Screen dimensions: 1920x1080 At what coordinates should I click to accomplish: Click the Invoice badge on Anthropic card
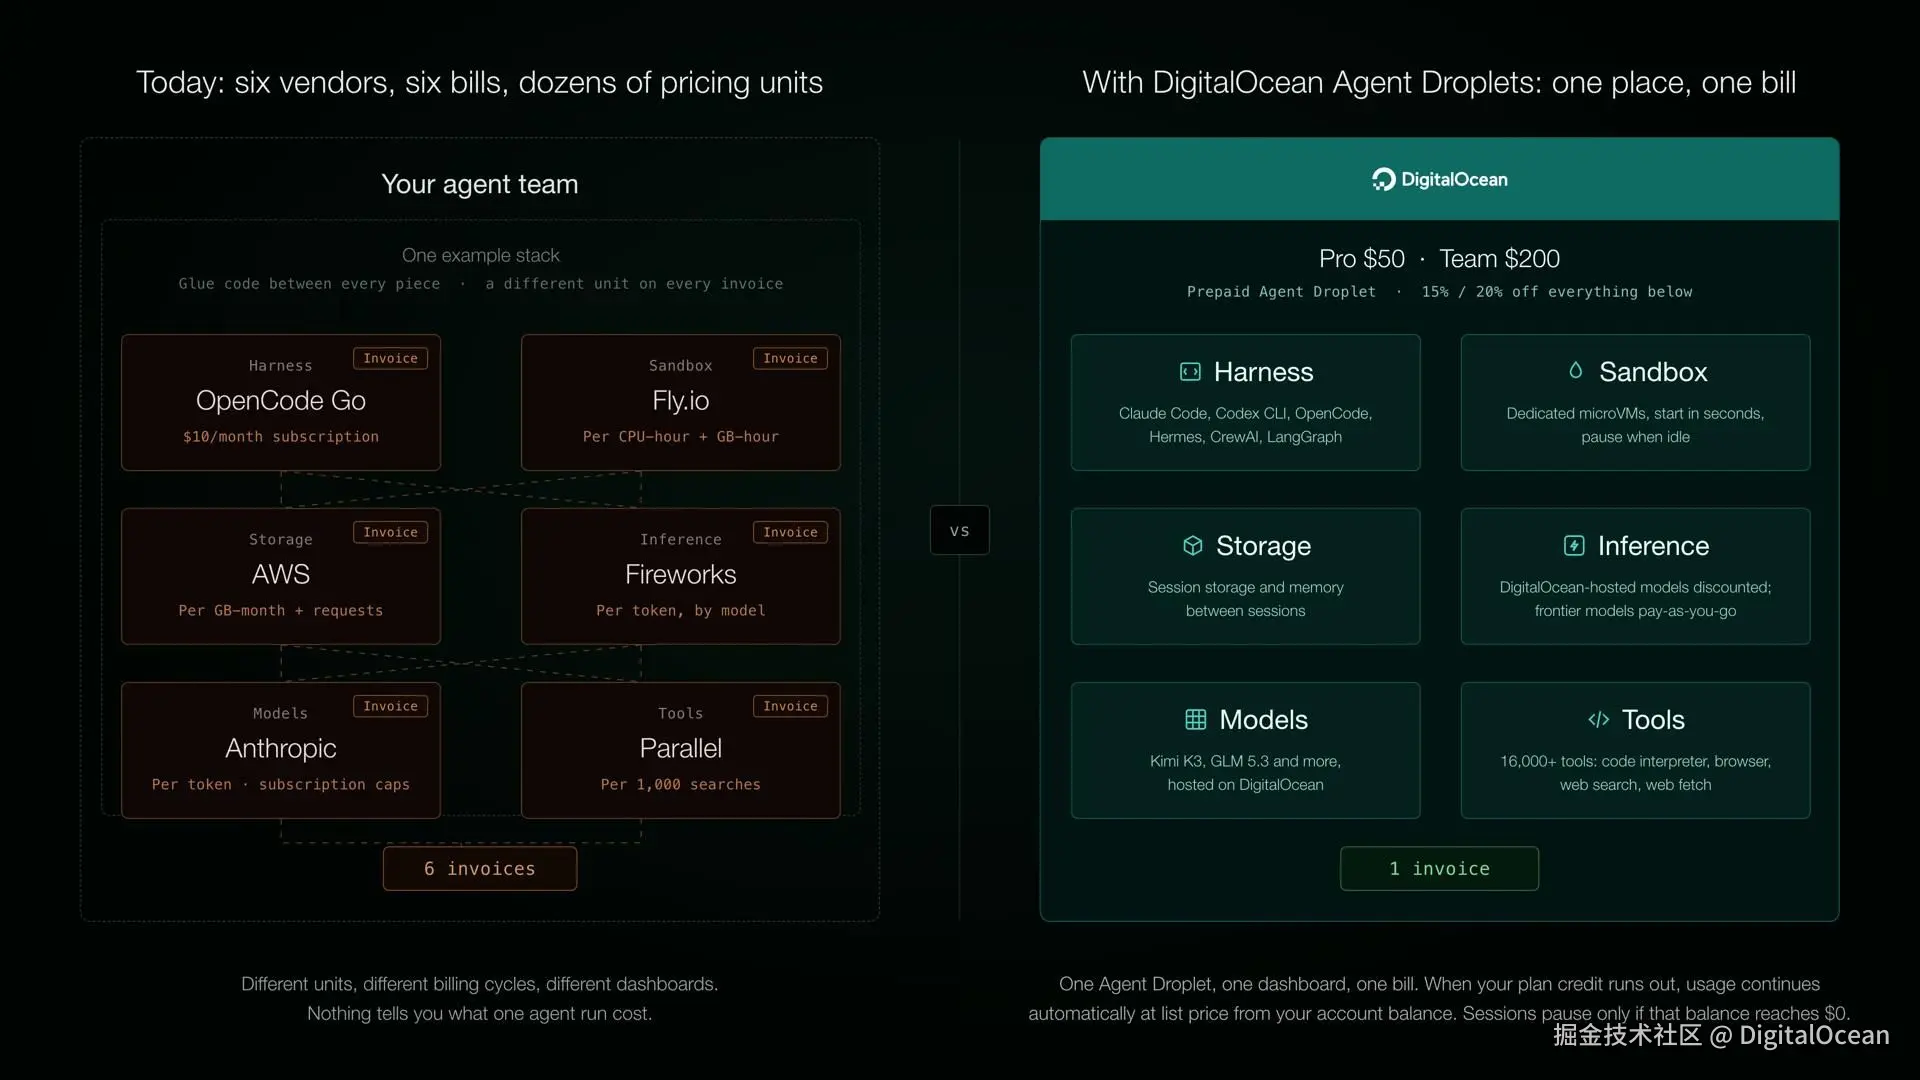390,706
